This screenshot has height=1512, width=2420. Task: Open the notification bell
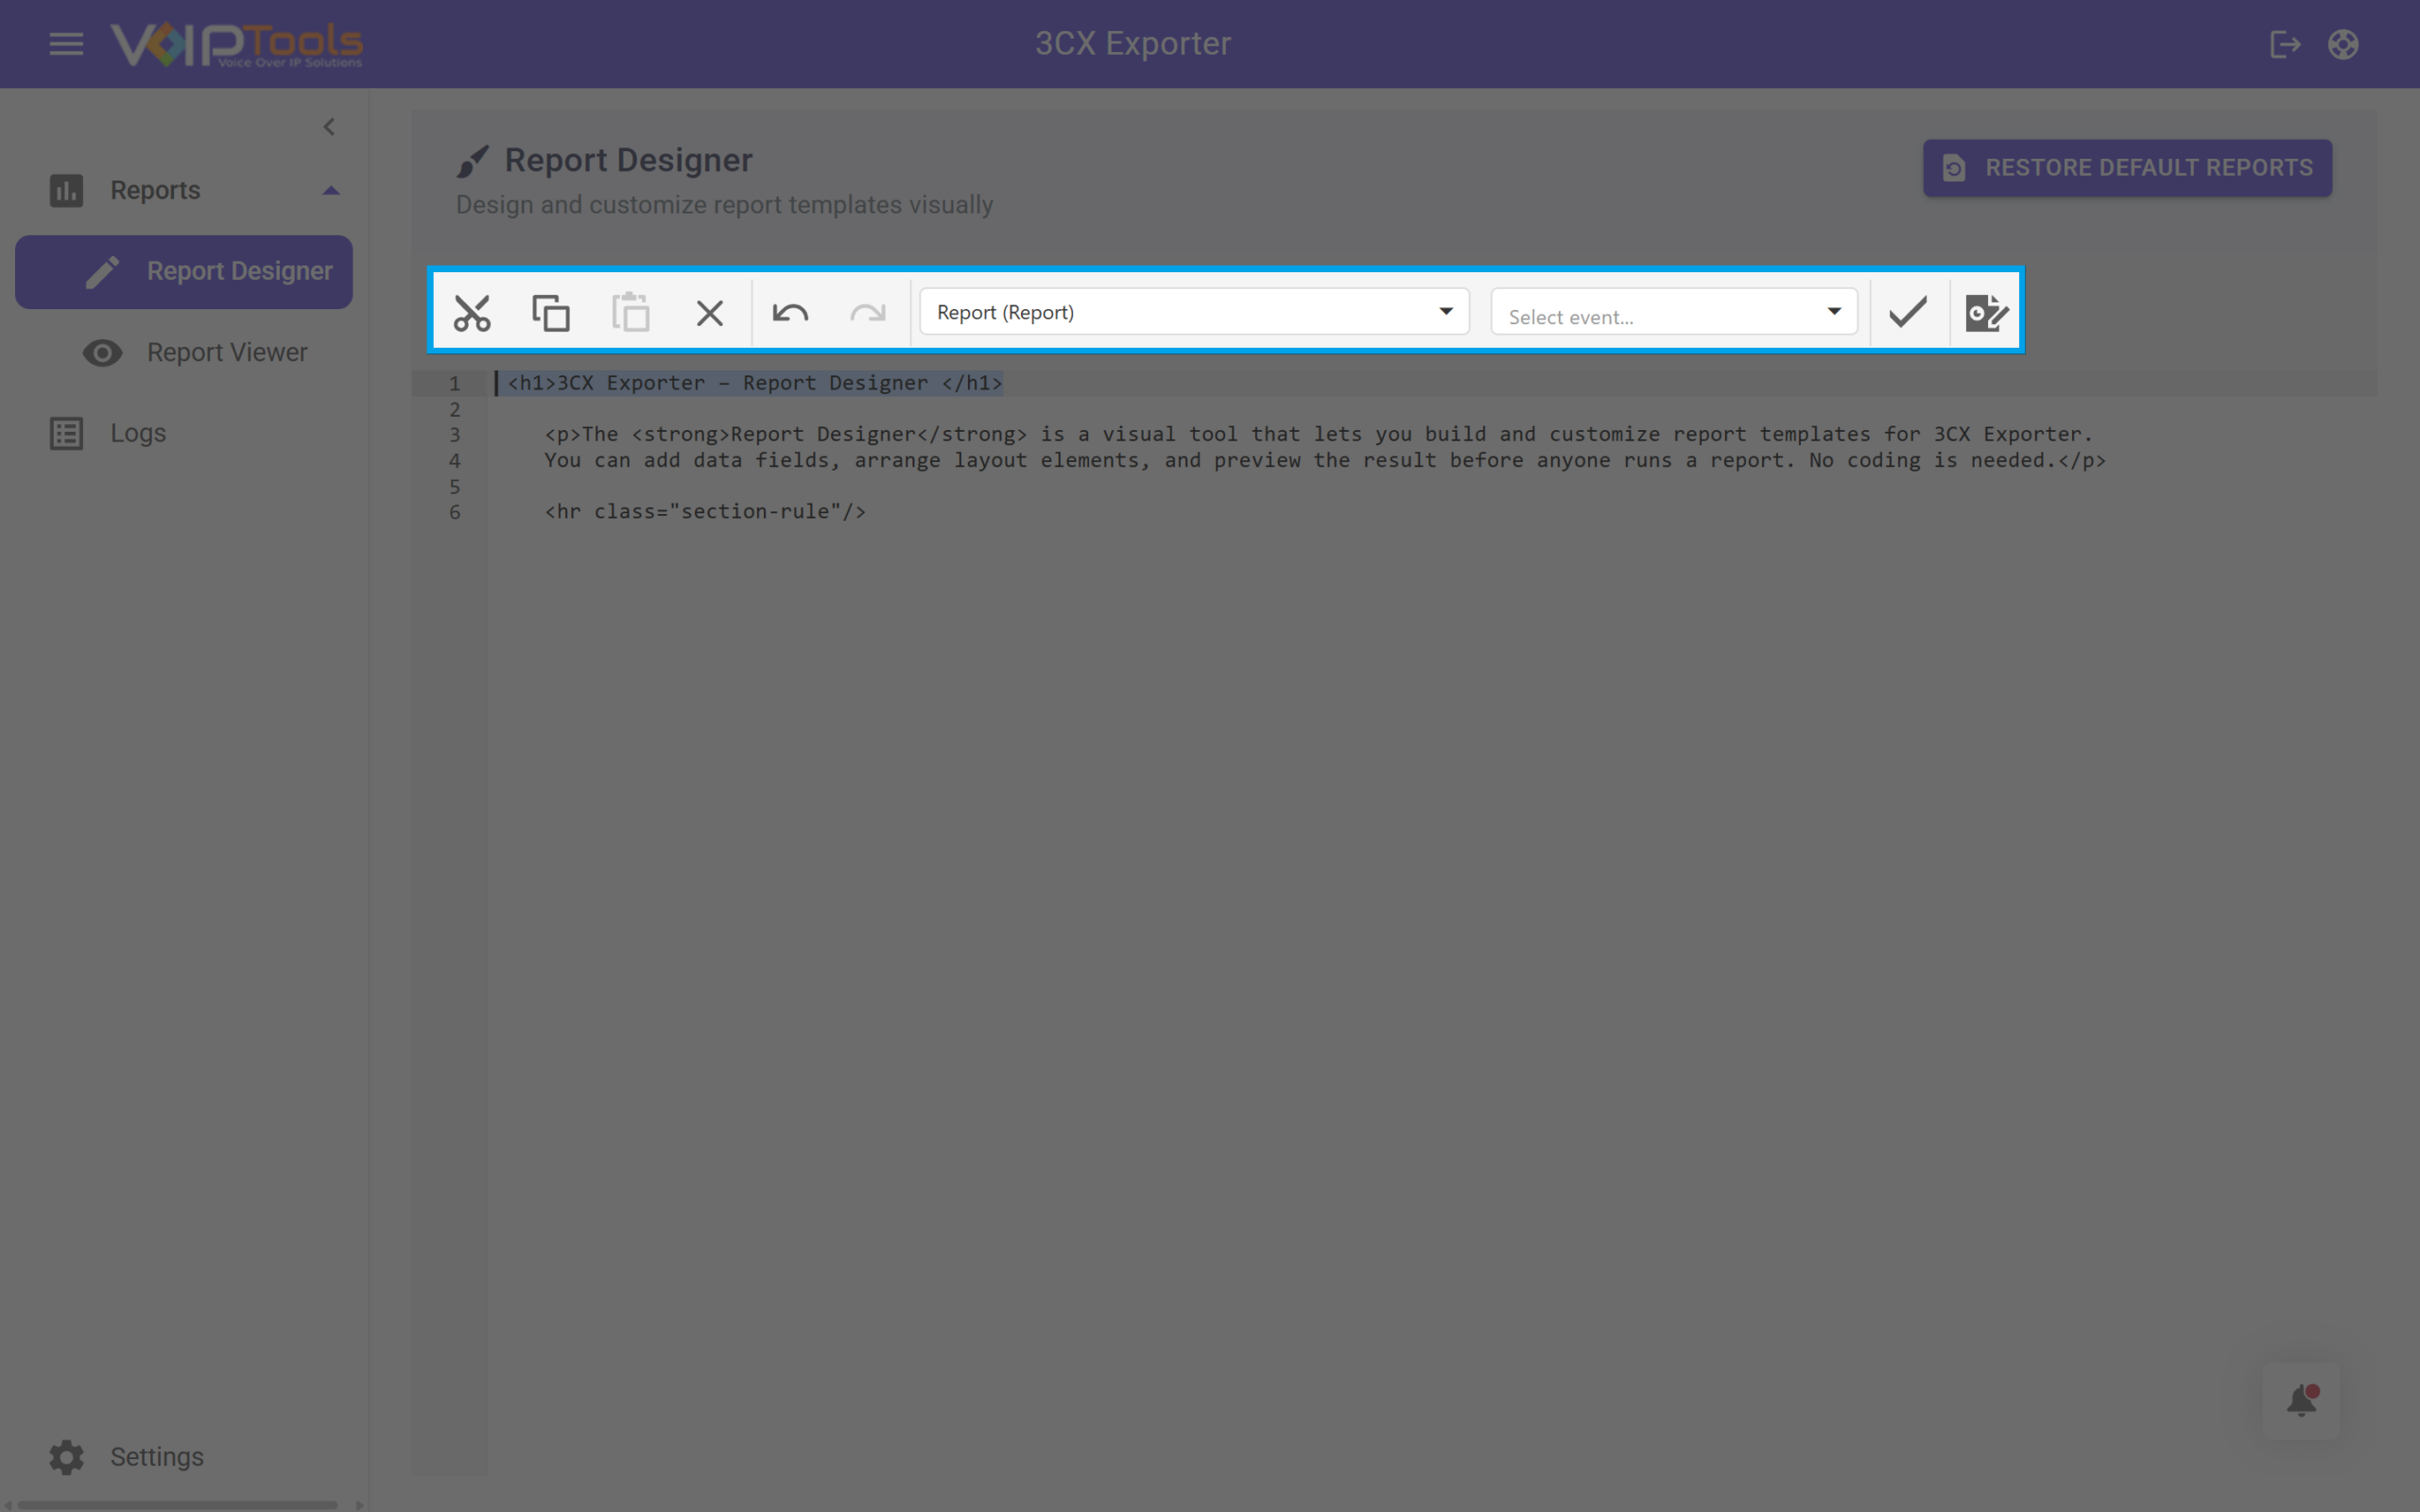pyautogui.click(x=2301, y=1401)
